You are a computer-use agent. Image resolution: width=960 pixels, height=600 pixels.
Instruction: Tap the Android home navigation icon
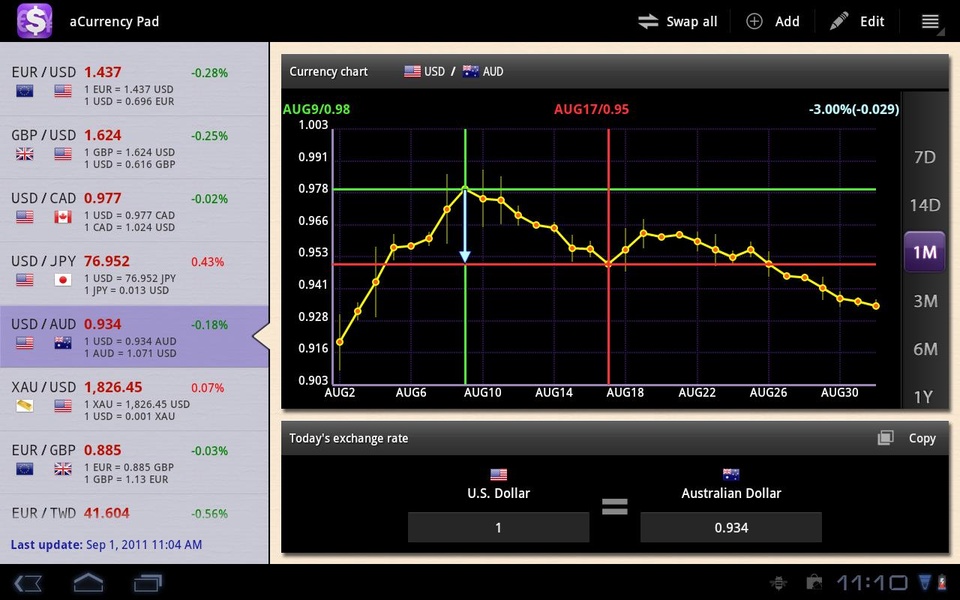click(88, 582)
